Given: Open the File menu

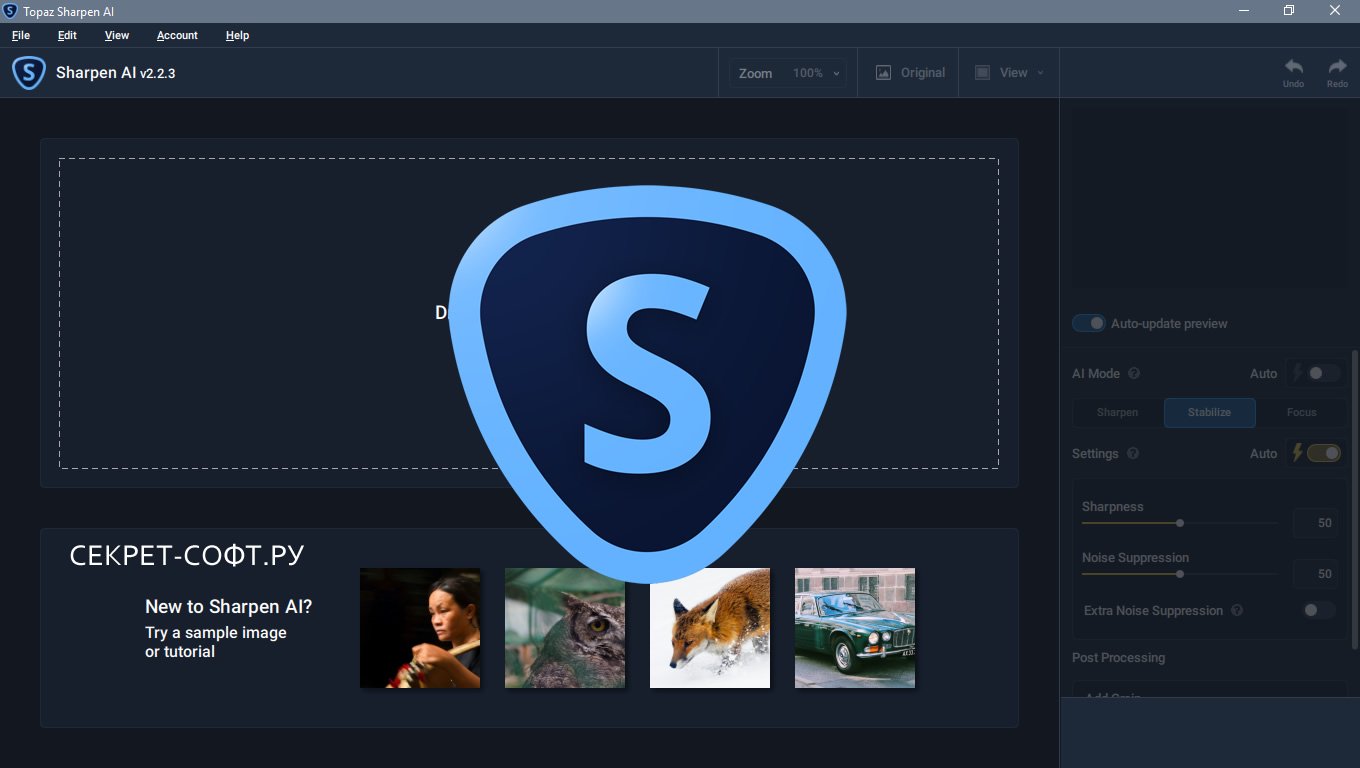Looking at the screenshot, I should [x=21, y=35].
